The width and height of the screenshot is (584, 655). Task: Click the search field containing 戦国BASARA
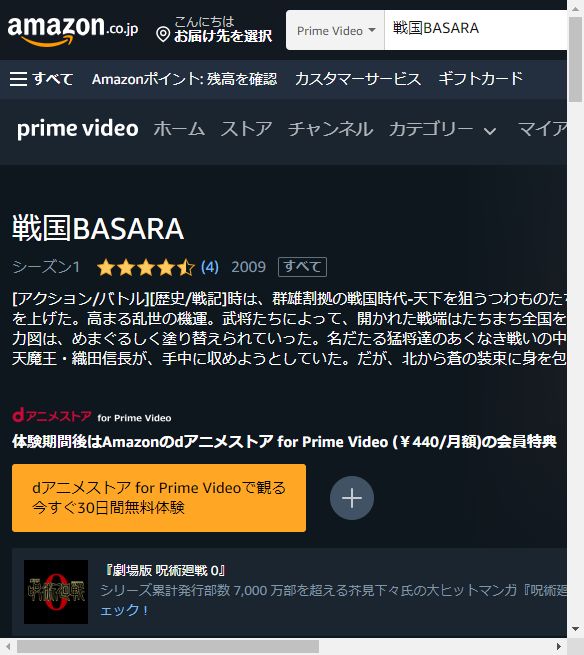(x=475, y=30)
